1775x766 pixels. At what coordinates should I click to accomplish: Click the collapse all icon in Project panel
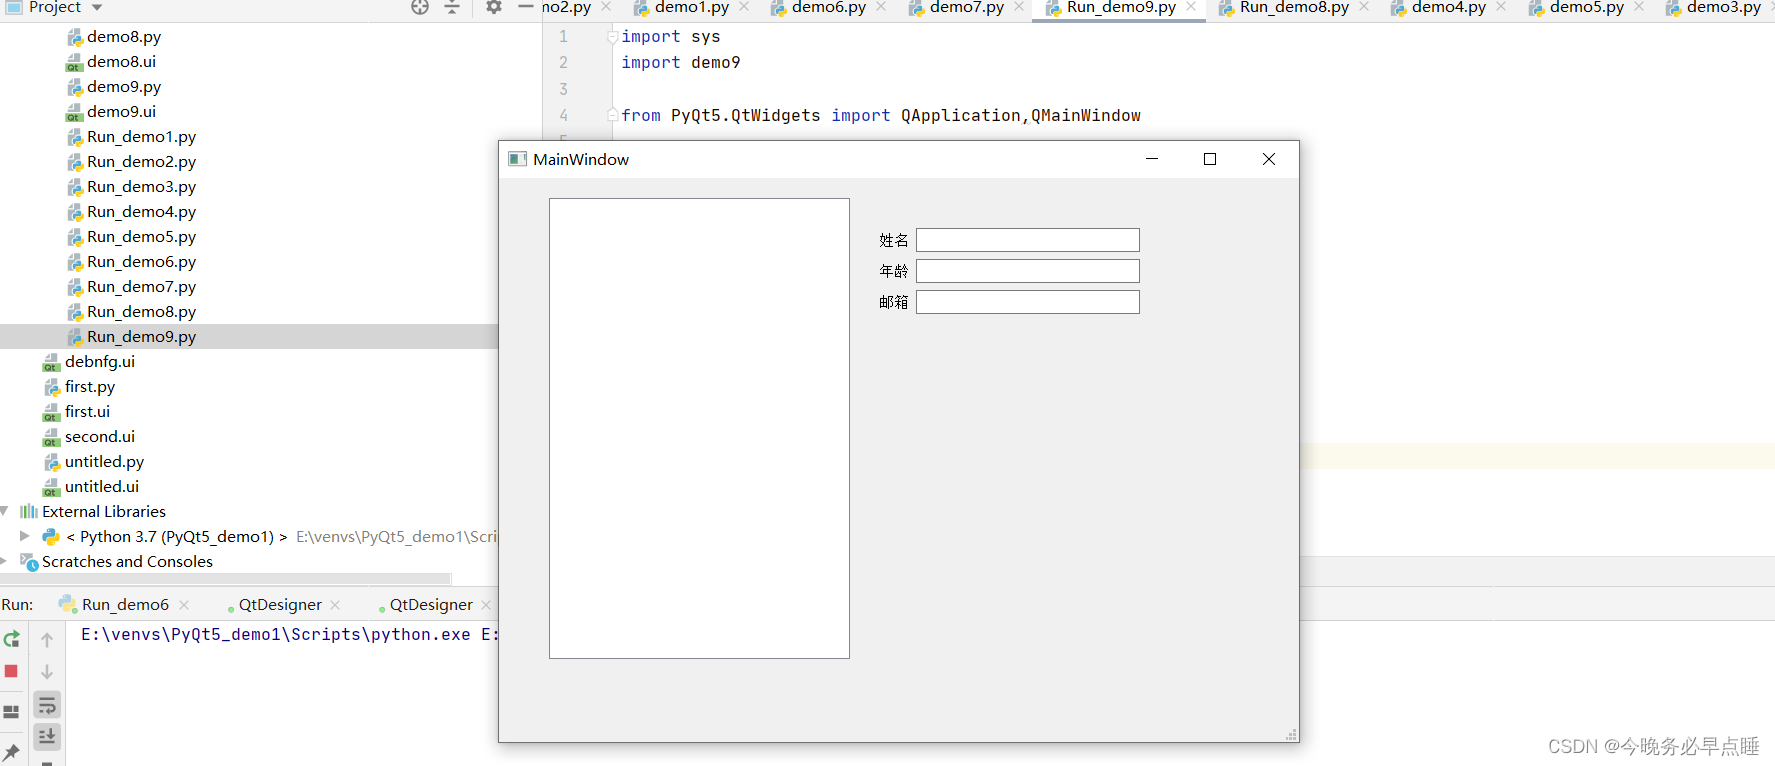tap(452, 7)
